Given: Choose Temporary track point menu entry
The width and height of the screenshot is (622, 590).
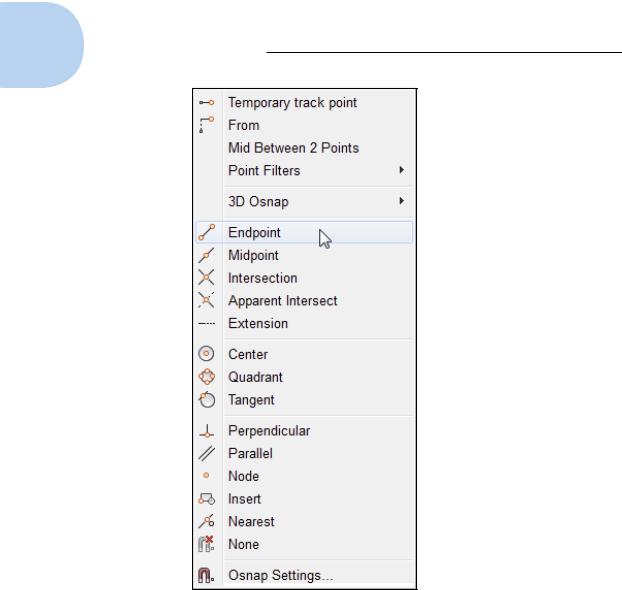Looking at the screenshot, I should (304, 103).
